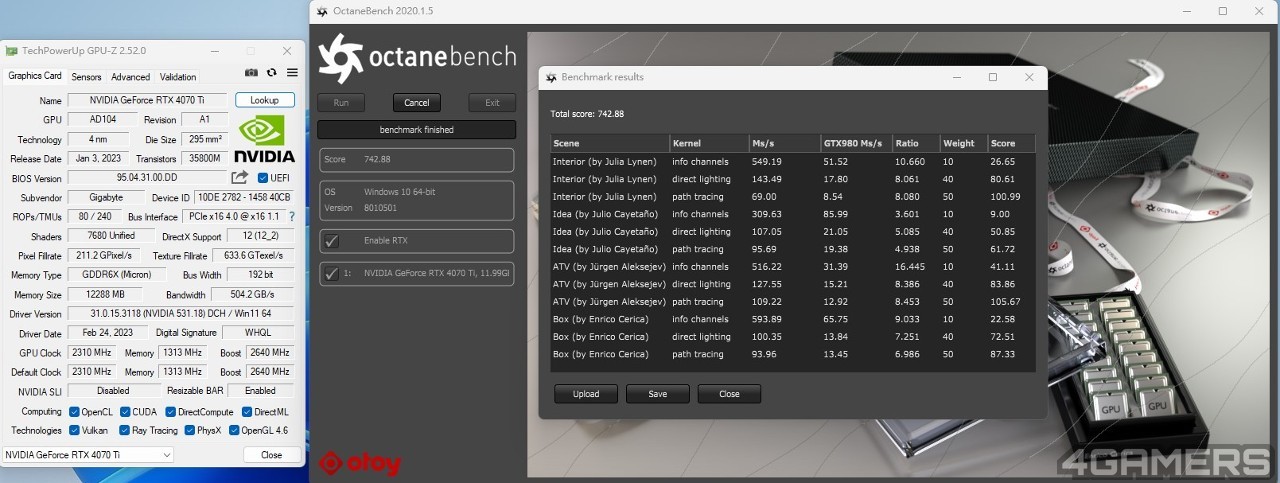This screenshot has height=483, width=1280.
Task: Click the Benchmark results window icon
Action: pos(550,77)
